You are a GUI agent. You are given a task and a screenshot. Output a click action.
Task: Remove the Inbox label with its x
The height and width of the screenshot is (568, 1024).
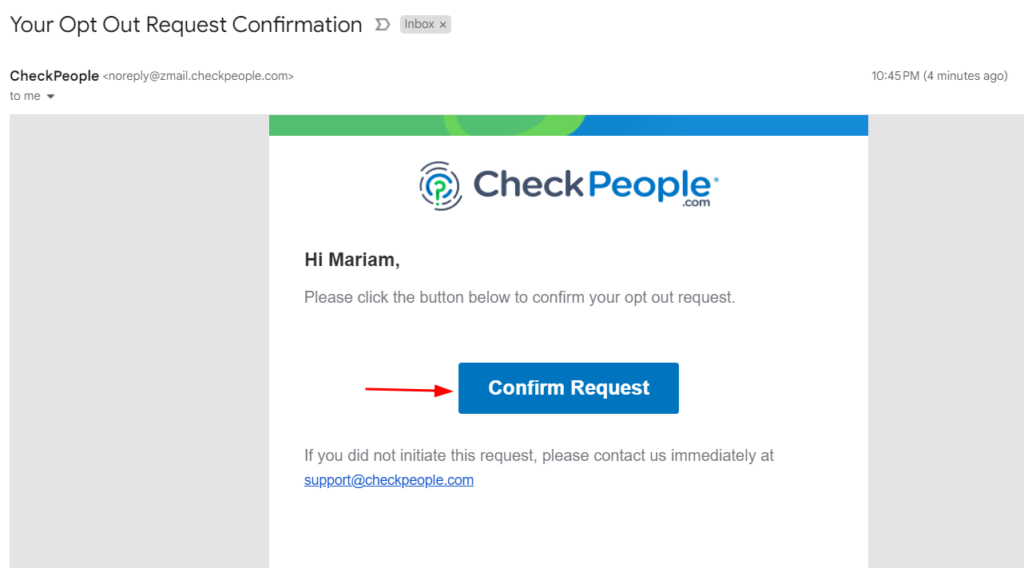click(x=443, y=25)
